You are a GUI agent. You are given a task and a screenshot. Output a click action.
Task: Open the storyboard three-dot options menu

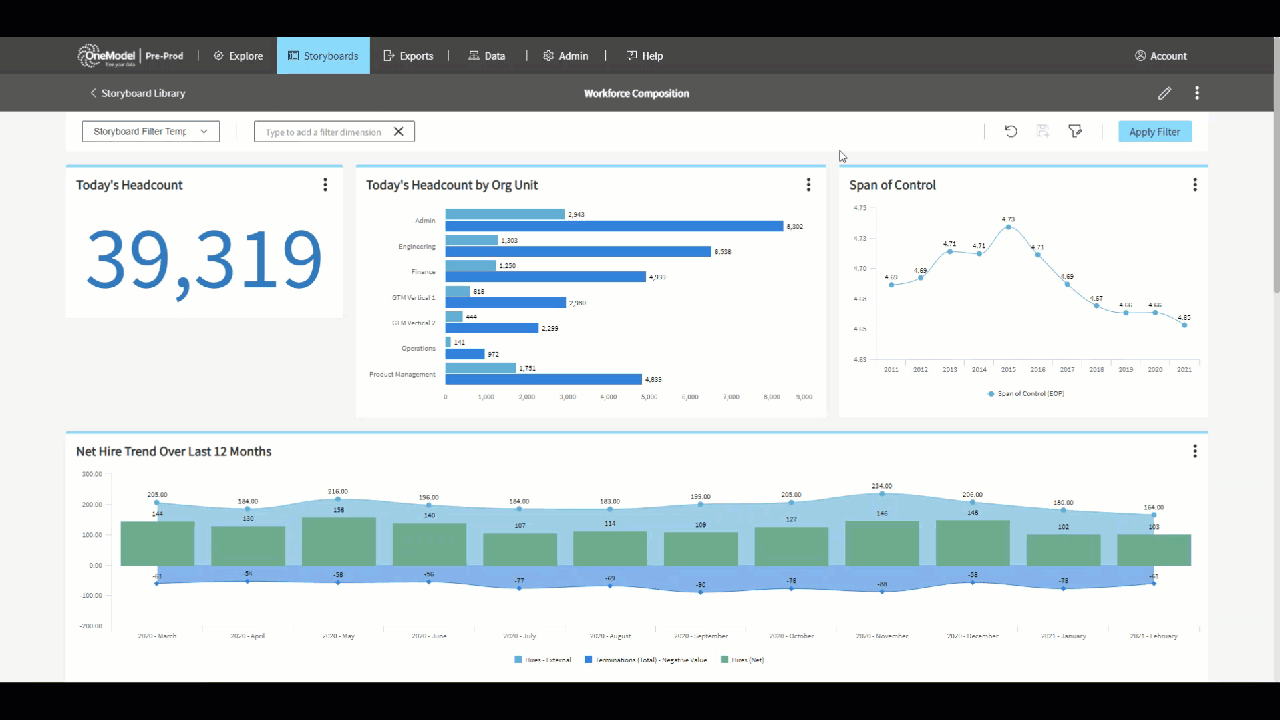[1197, 93]
